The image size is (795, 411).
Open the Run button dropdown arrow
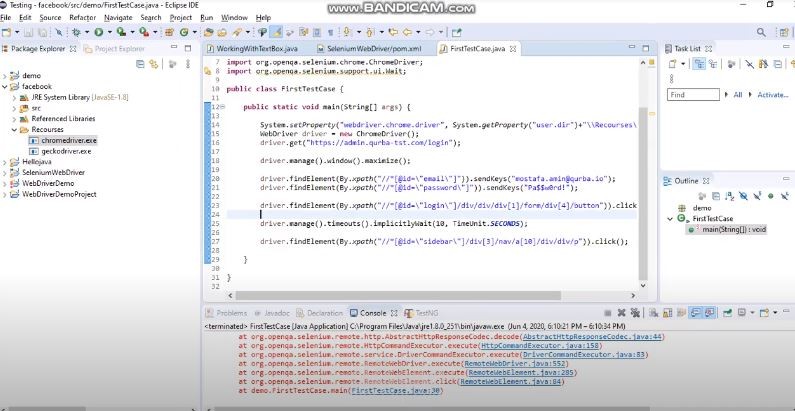109,32
